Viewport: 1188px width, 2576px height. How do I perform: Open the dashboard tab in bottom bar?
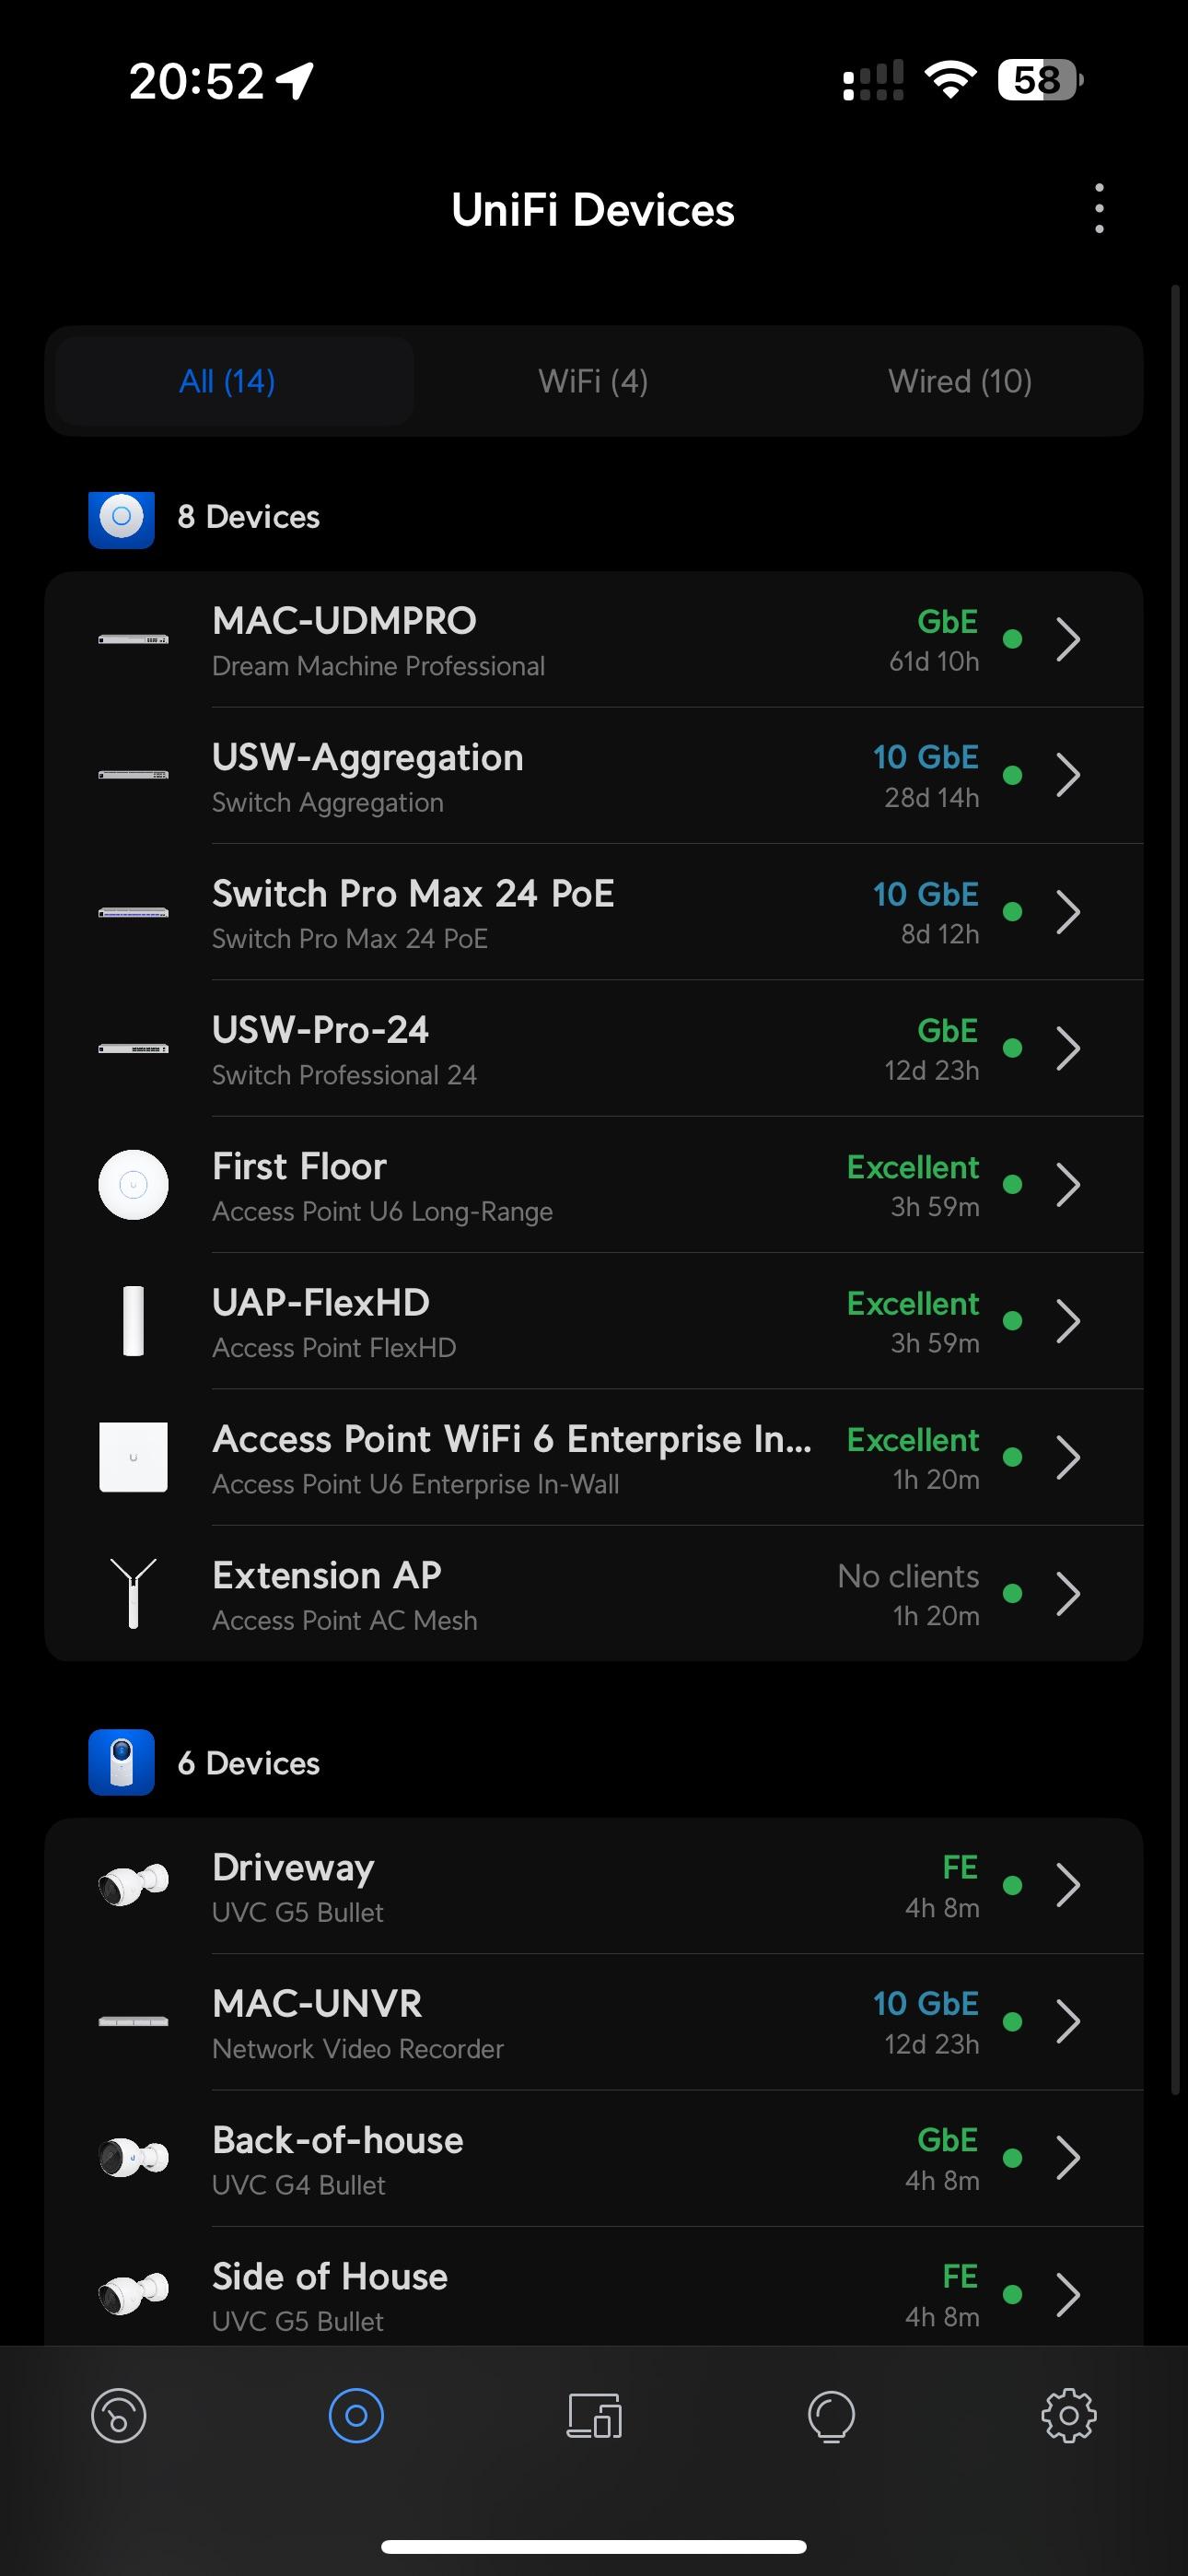pyautogui.click(x=119, y=2416)
